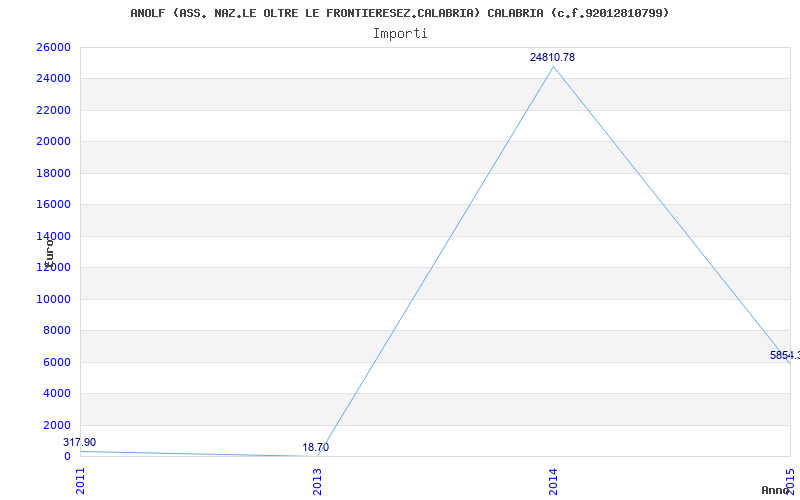Screen dimensions: 800x500
Task: Click the 'Importi' subtitle
Action: (400, 34)
